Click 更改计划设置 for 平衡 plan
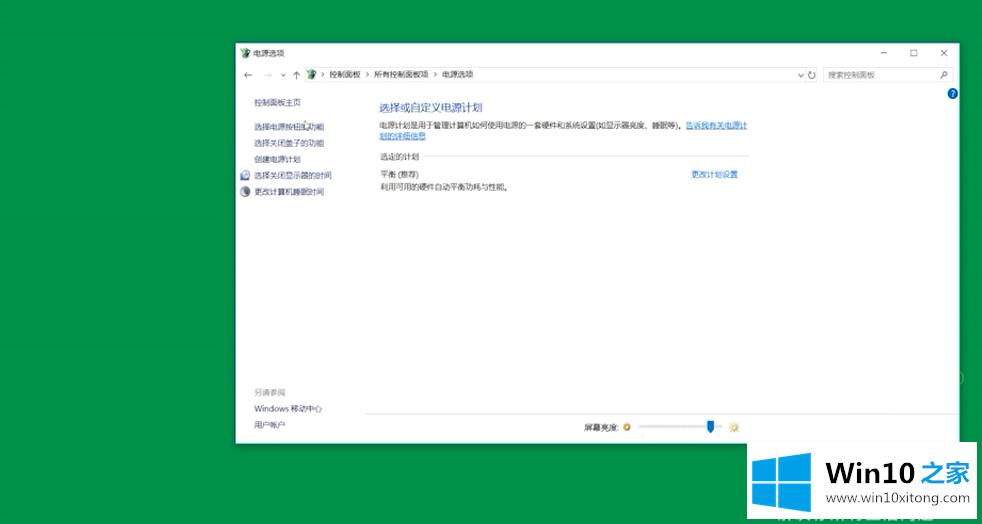Screen dimensions: 982x524 pos(715,175)
